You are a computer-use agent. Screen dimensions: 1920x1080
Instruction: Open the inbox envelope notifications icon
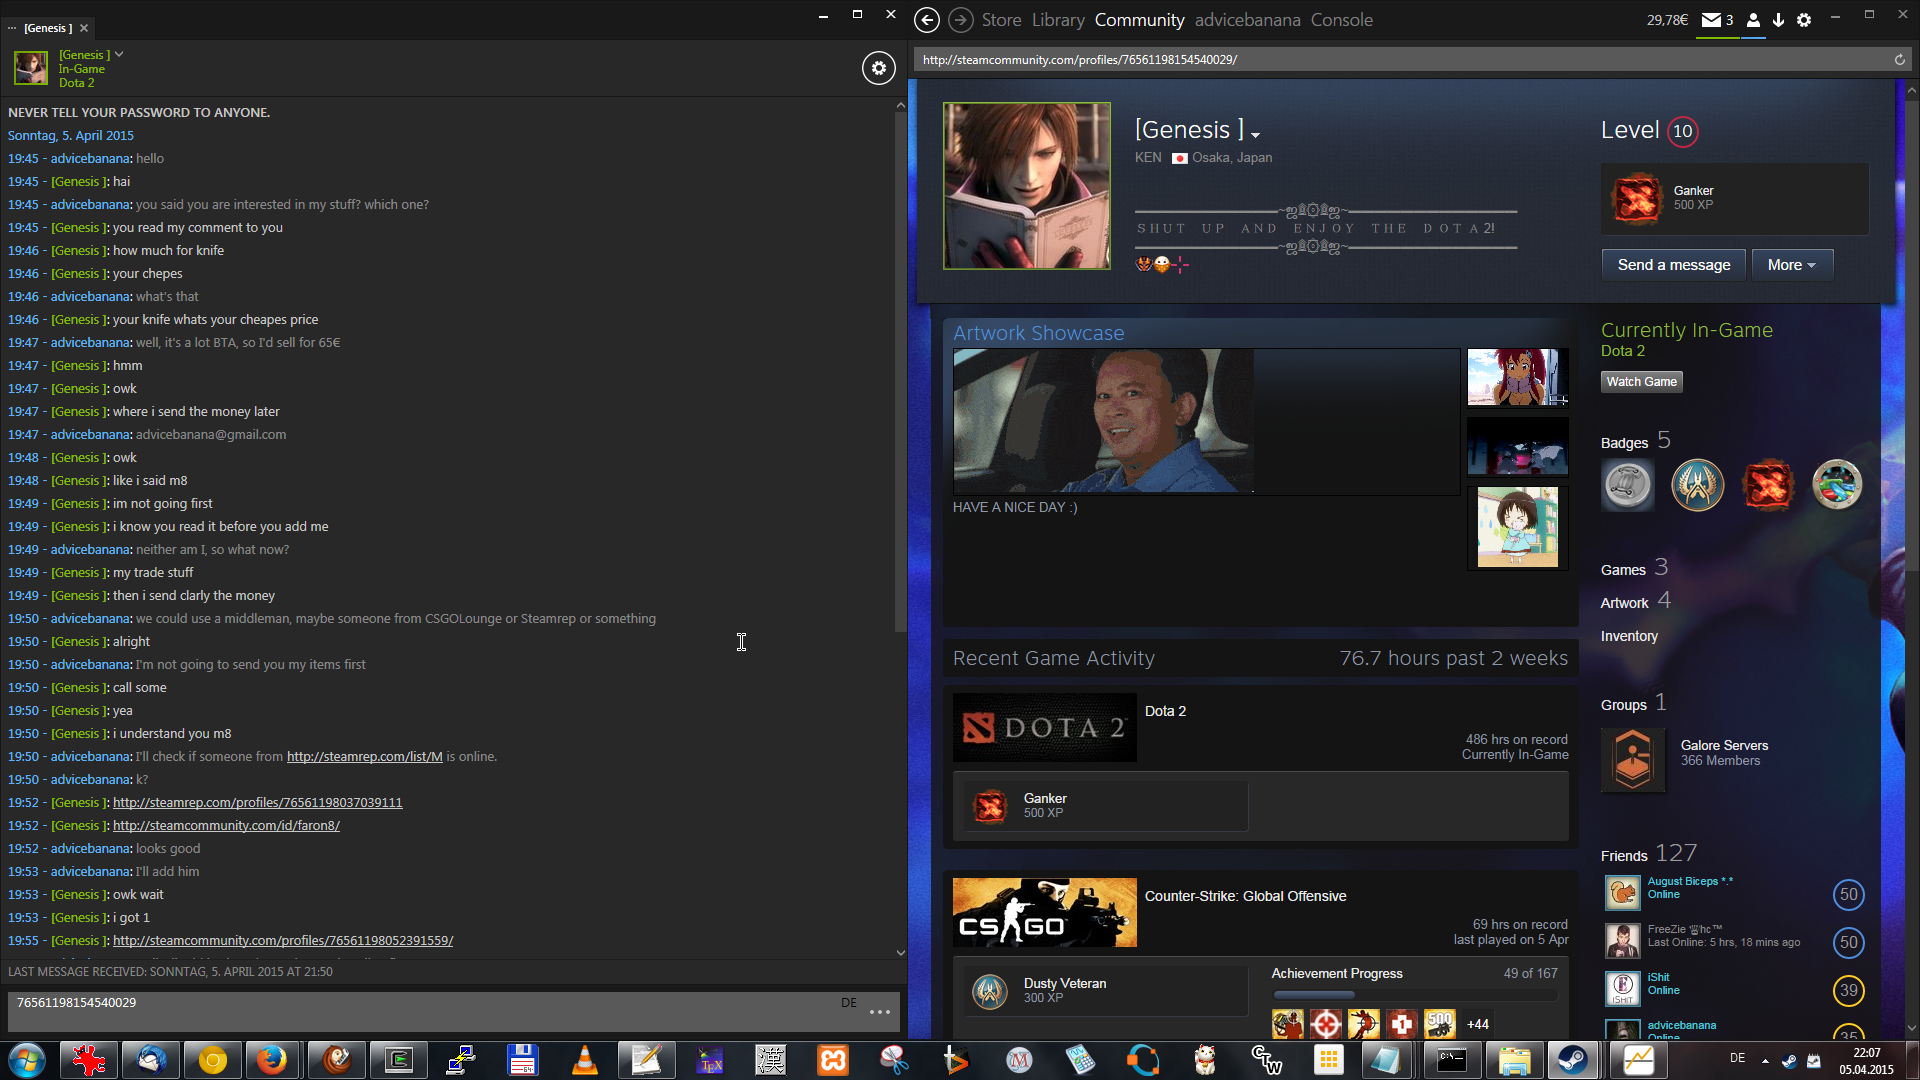tap(1712, 20)
